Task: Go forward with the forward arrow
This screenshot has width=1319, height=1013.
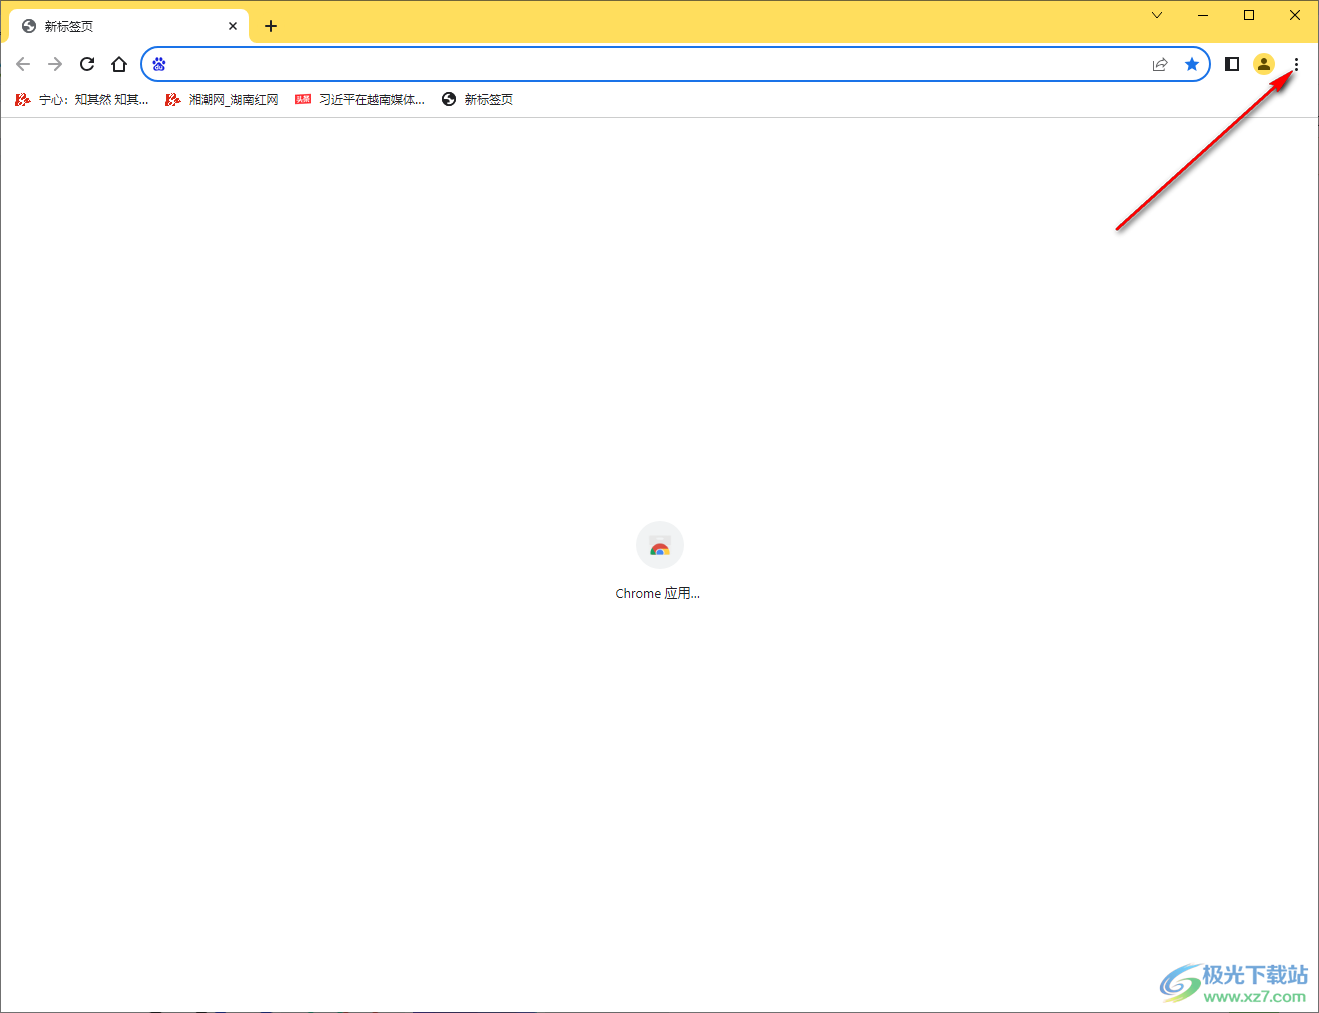Action: [x=55, y=64]
